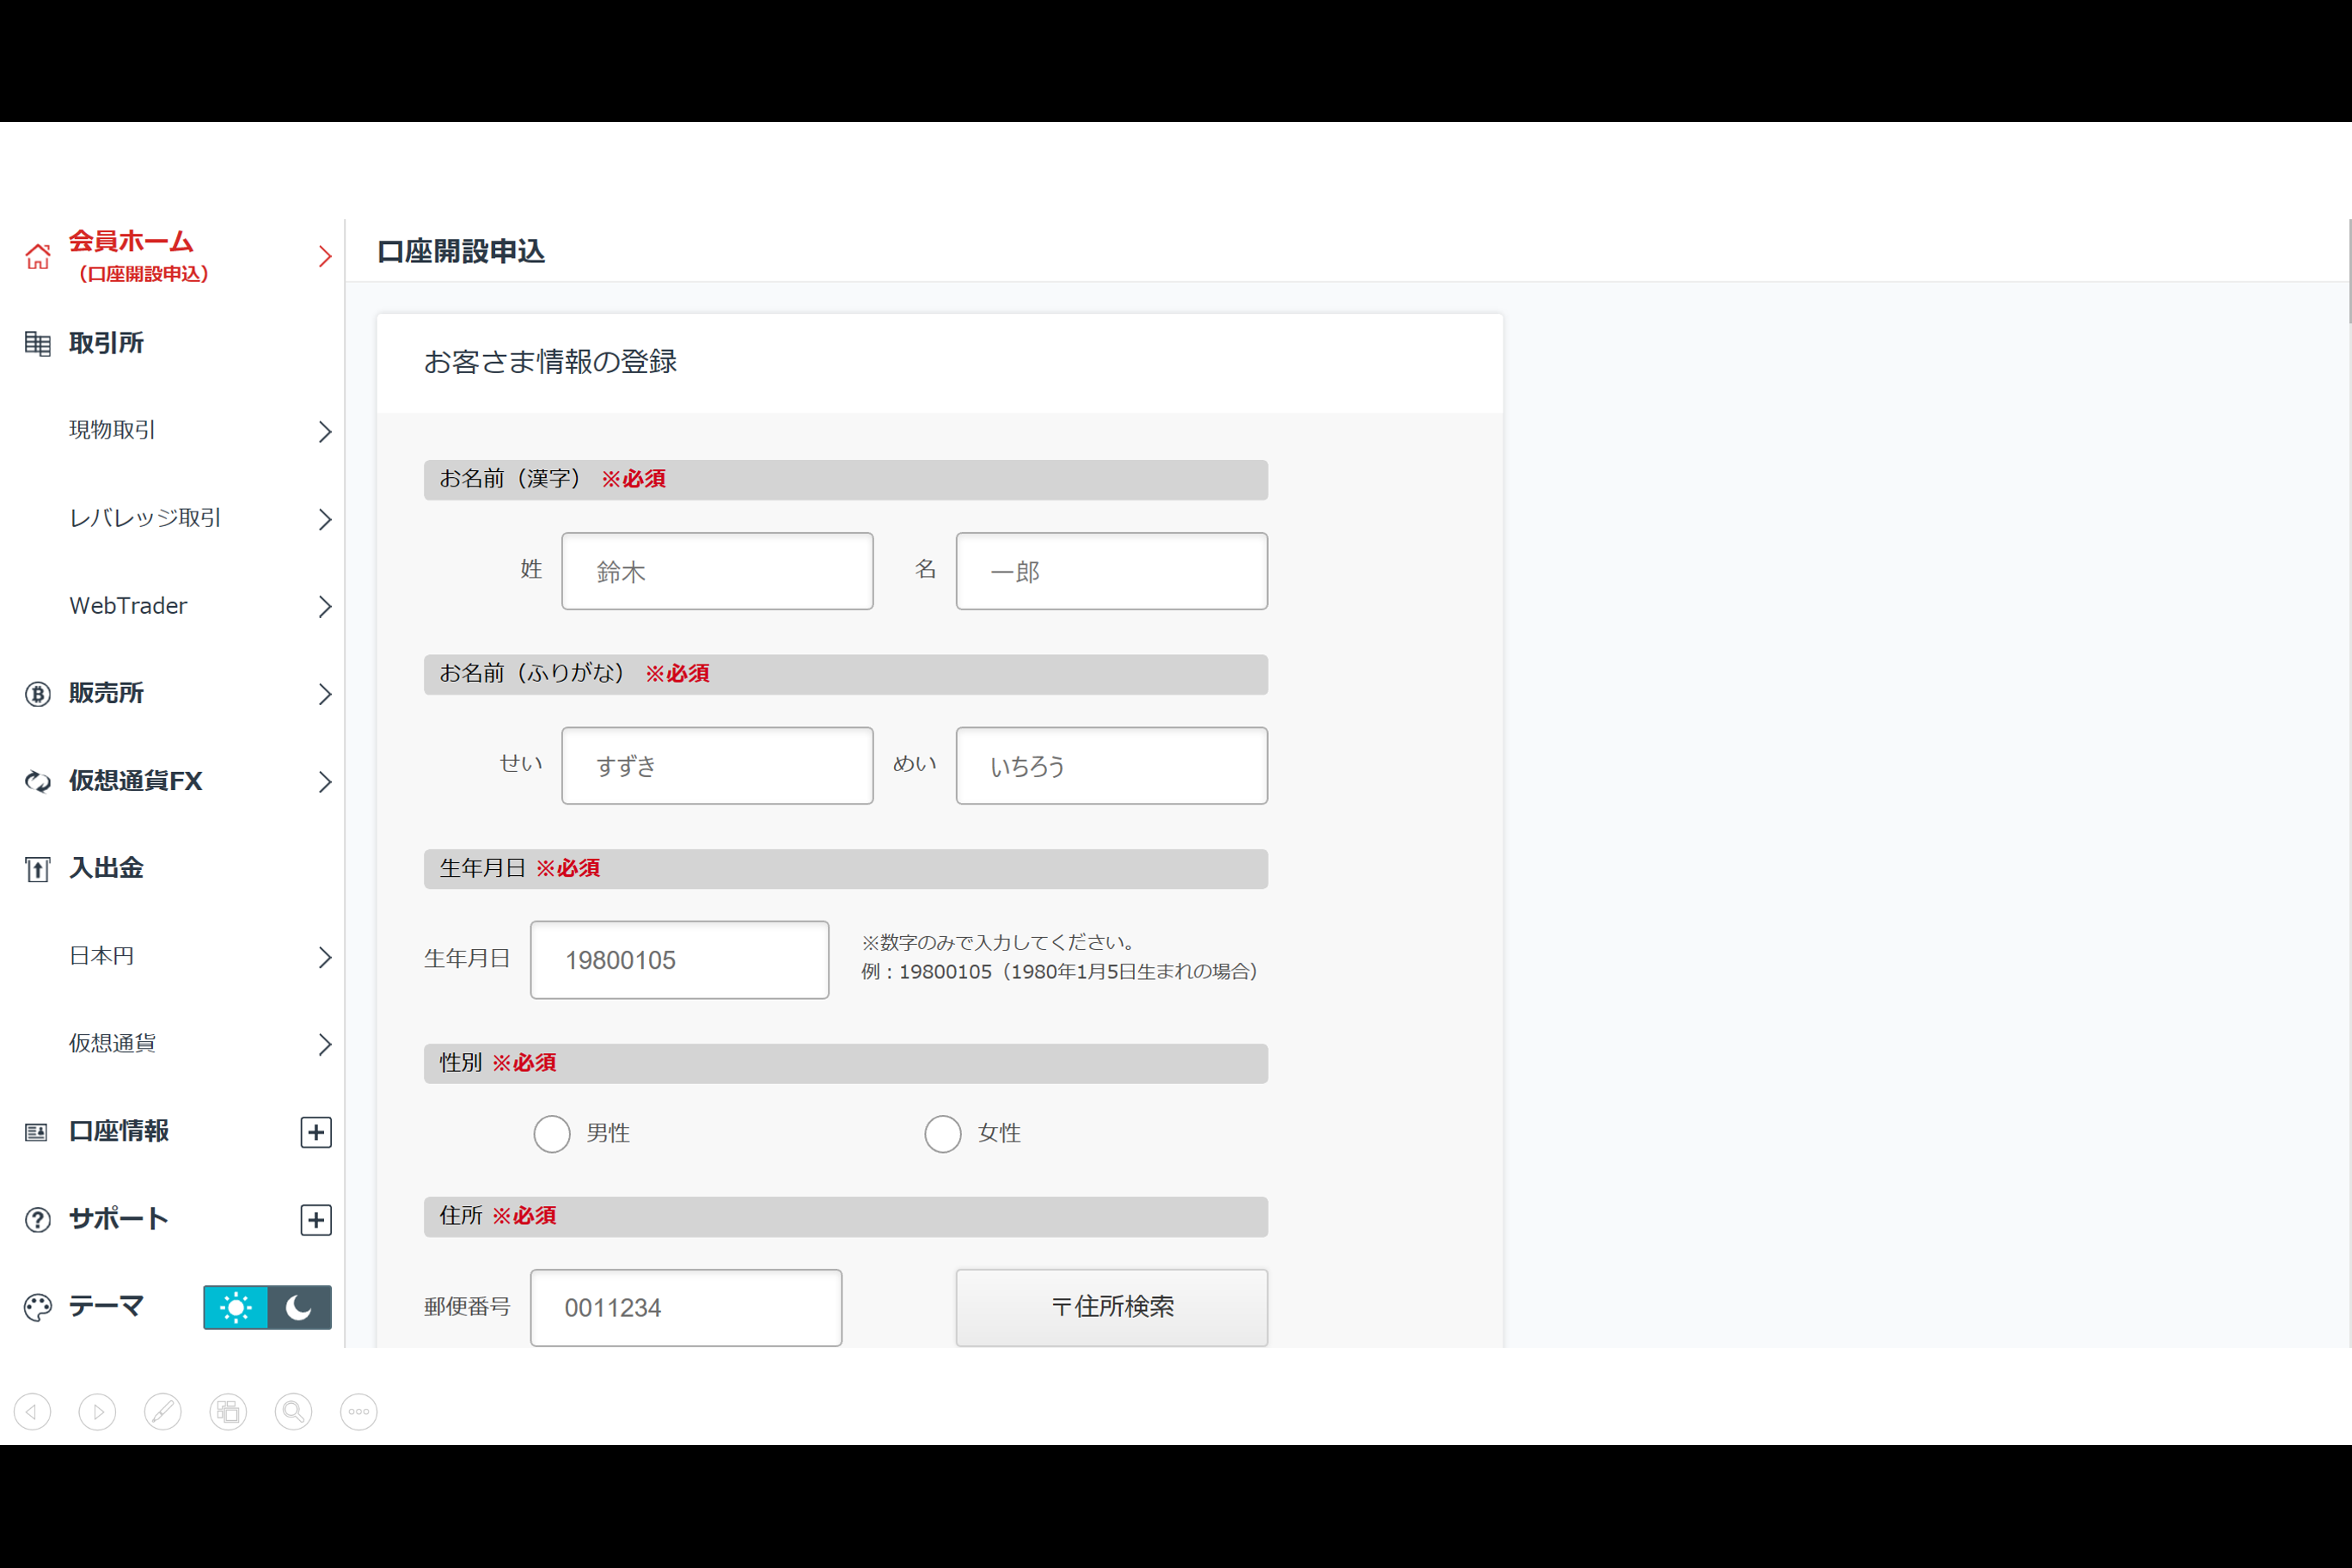Open the see-all-slides grid icon
The image size is (2352, 1568).
(228, 1412)
